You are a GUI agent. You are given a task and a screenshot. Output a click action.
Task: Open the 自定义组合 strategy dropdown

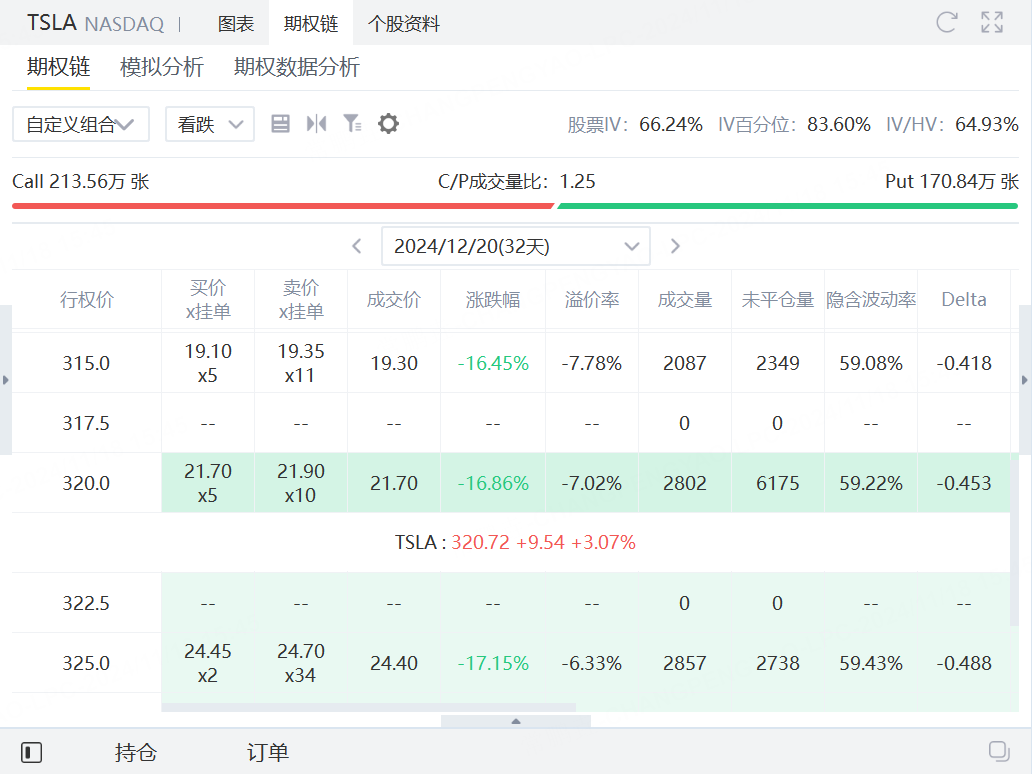click(81, 124)
